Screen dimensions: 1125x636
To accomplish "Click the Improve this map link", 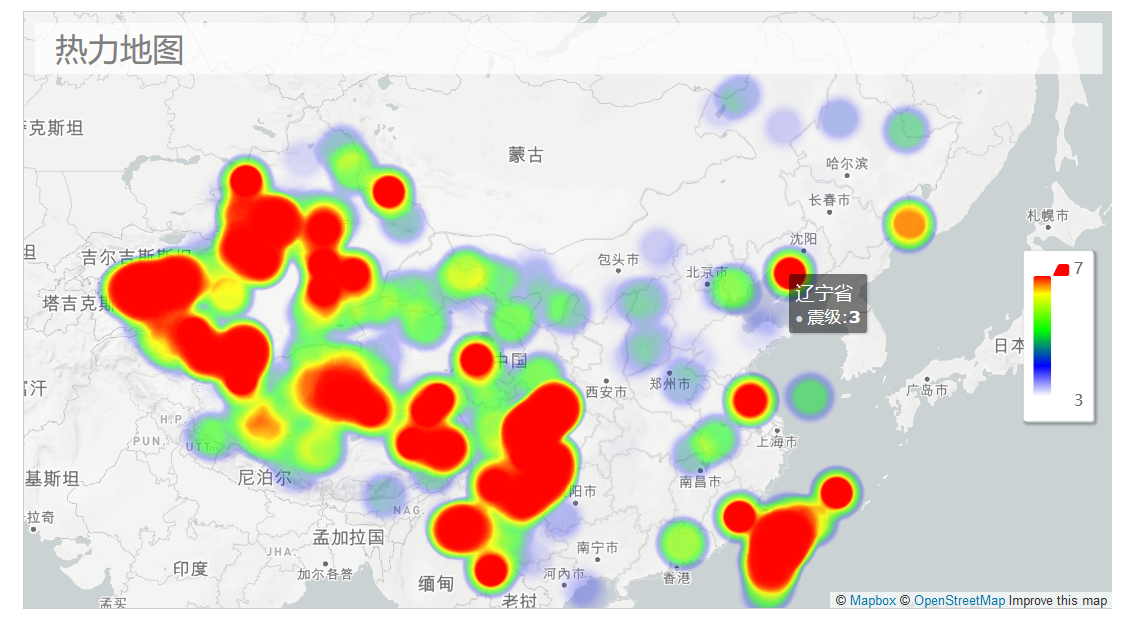I will point(1058,601).
